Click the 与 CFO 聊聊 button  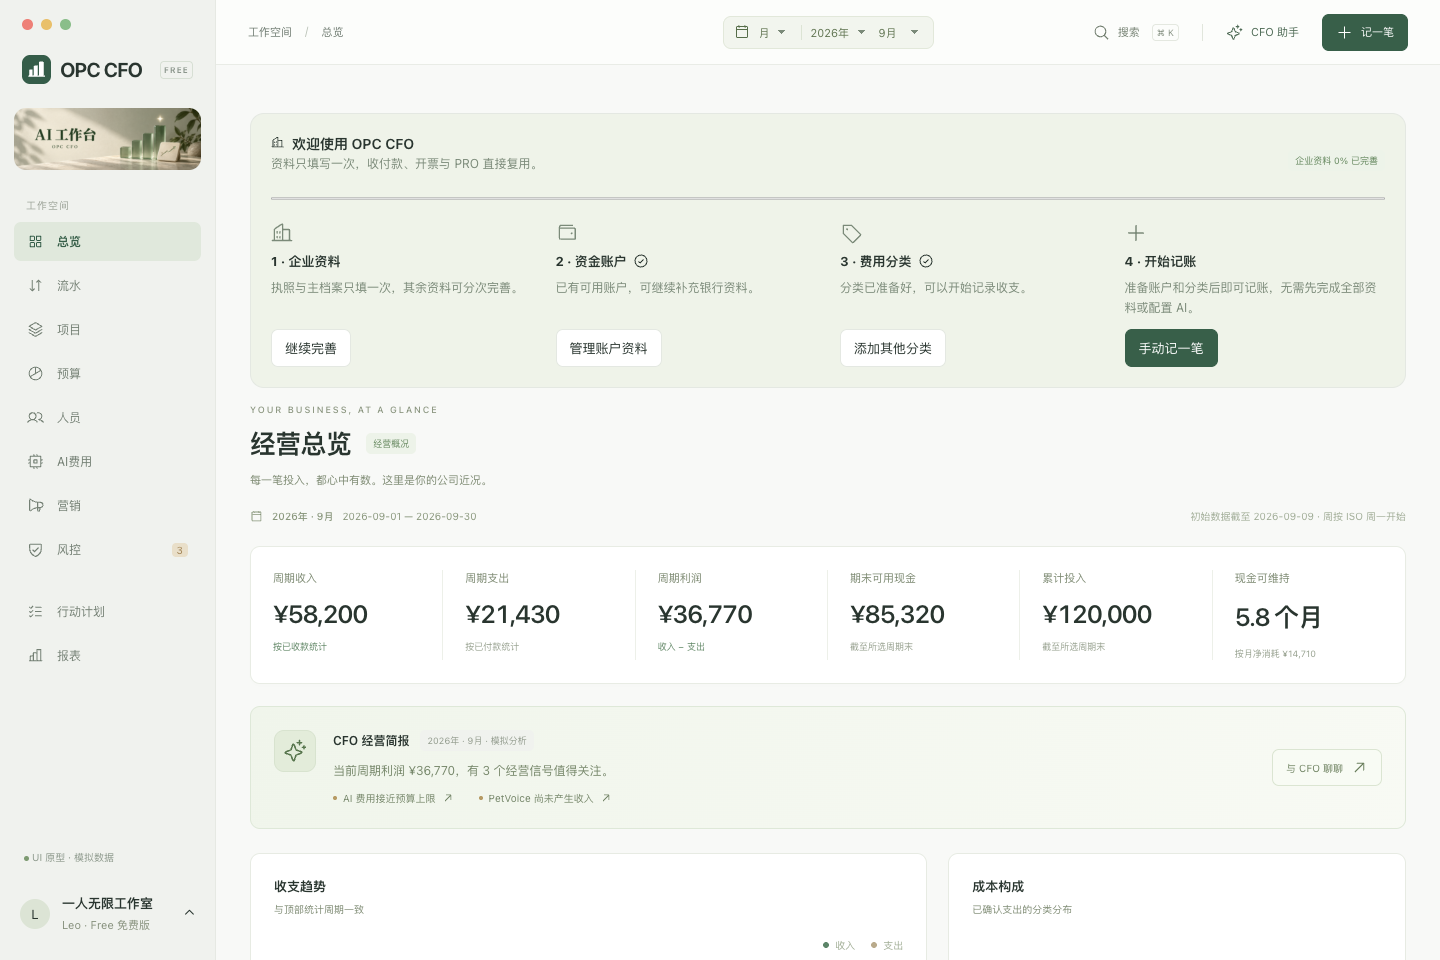pos(1326,767)
